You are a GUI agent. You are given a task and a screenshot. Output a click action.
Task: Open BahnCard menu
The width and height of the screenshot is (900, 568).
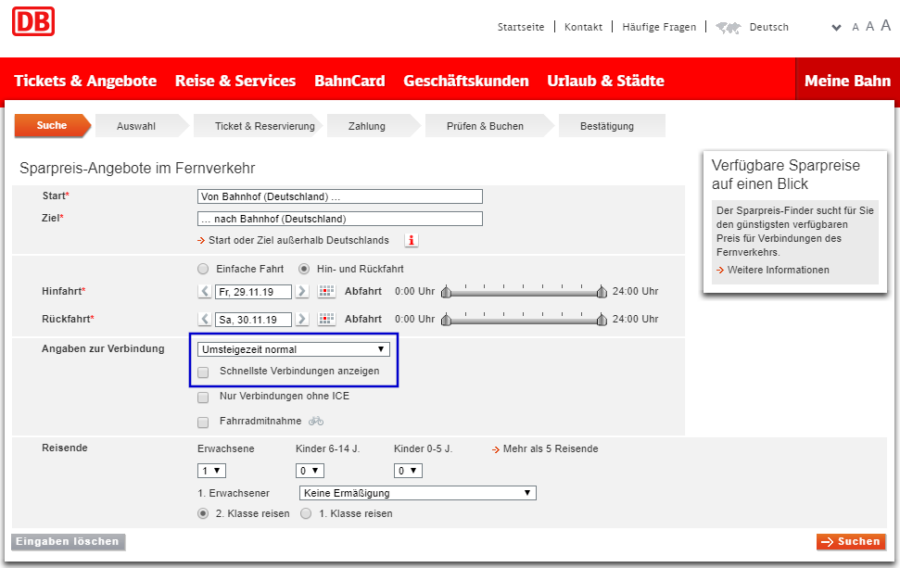tap(350, 81)
